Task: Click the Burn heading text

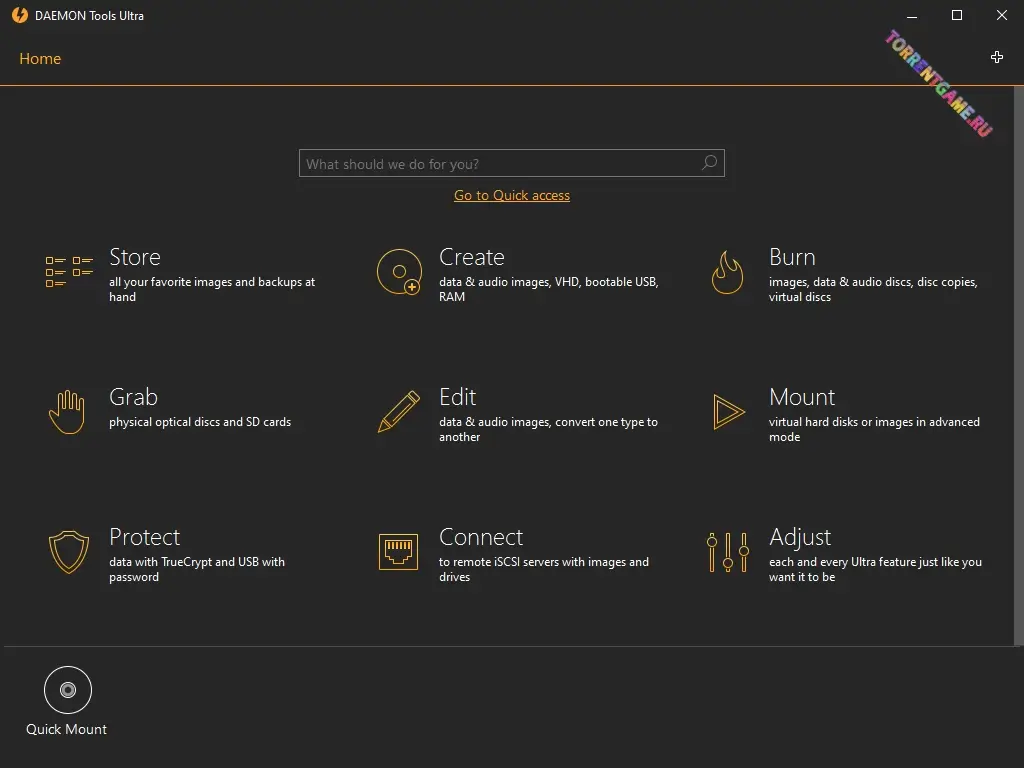Action: pyautogui.click(x=792, y=257)
